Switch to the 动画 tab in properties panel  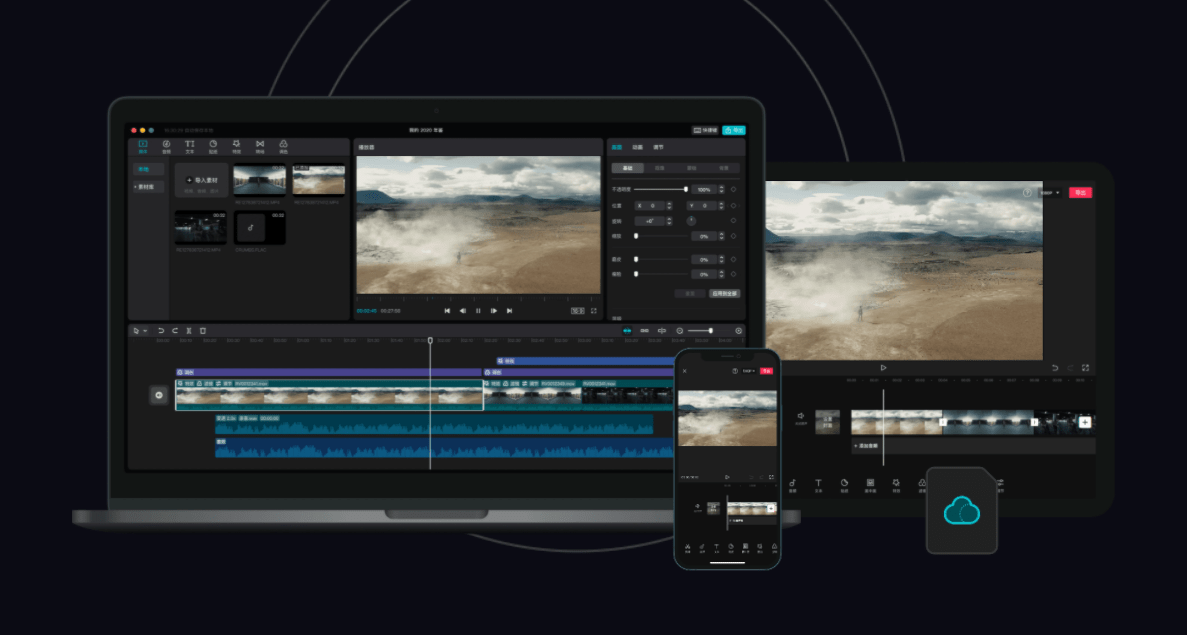pyautogui.click(x=637, y=147)
